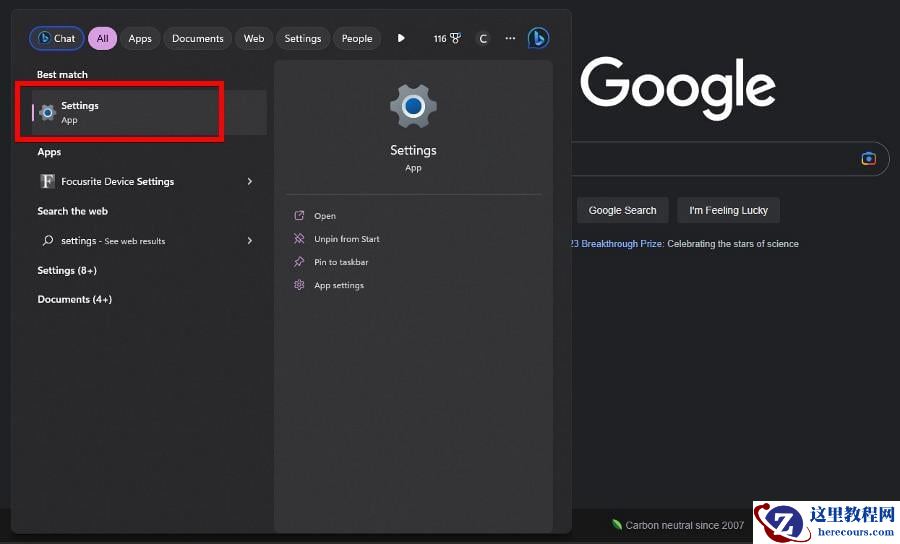
Task: Click the large Settings gear in preview pane
Action: tap(413, 106)
